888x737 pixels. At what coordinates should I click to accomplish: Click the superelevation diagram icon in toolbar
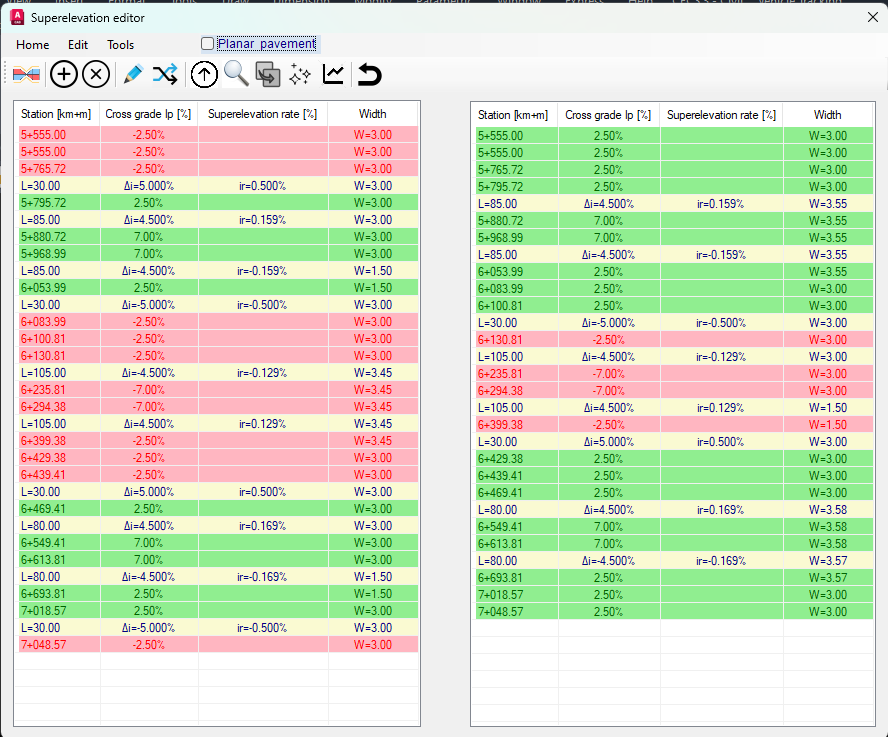coord(26,74)
